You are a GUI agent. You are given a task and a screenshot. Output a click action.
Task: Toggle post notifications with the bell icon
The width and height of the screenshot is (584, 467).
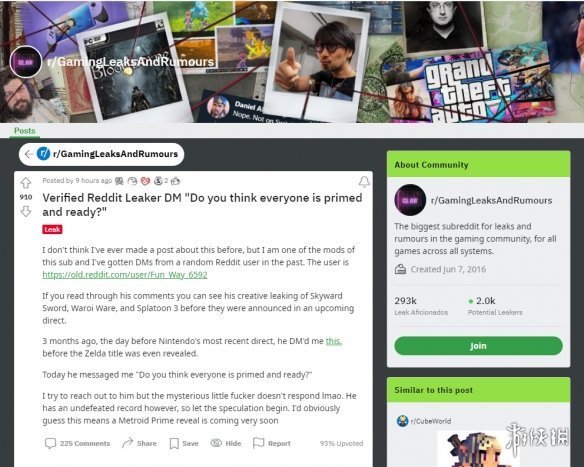coord(364,181)
